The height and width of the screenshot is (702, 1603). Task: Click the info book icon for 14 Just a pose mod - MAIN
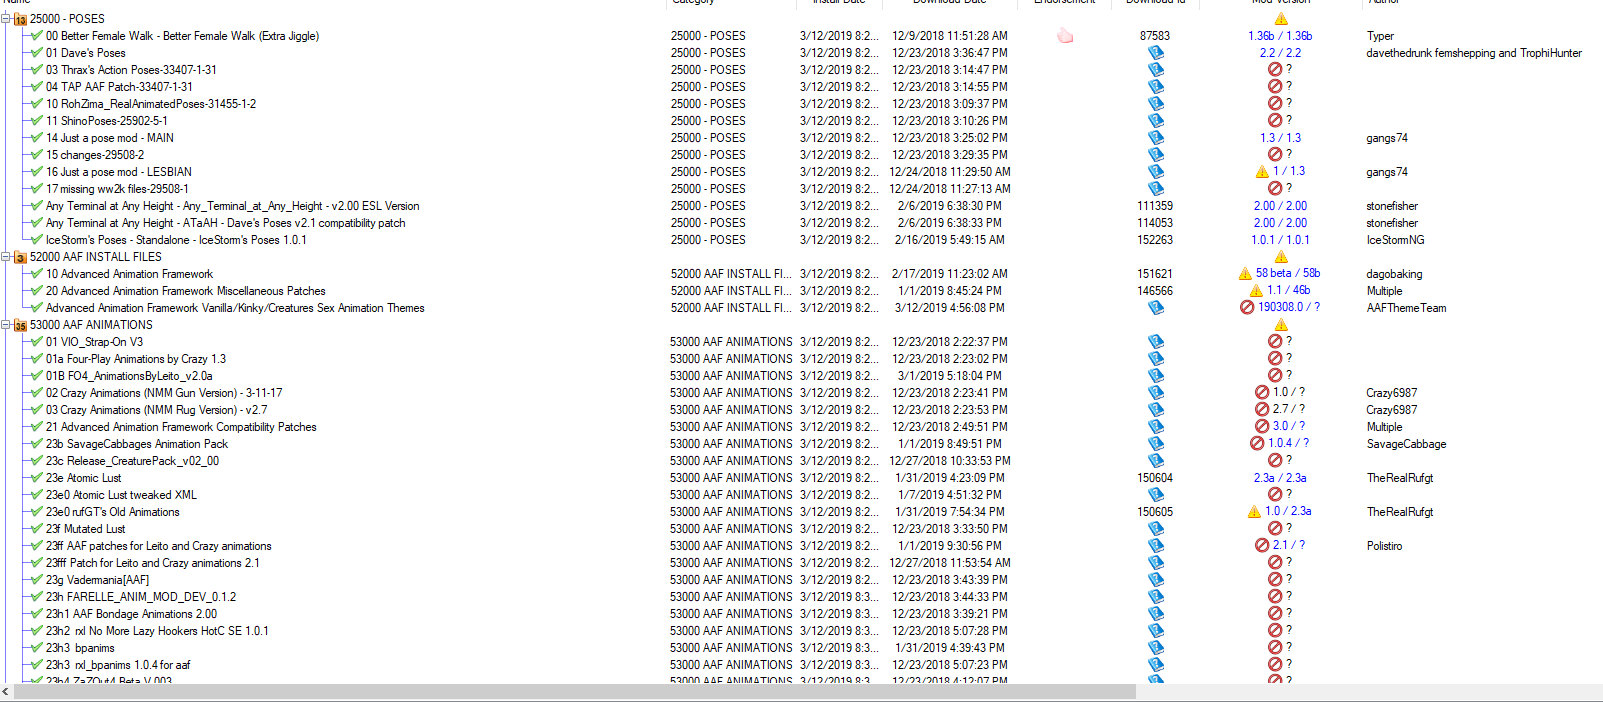(1155, 138)
